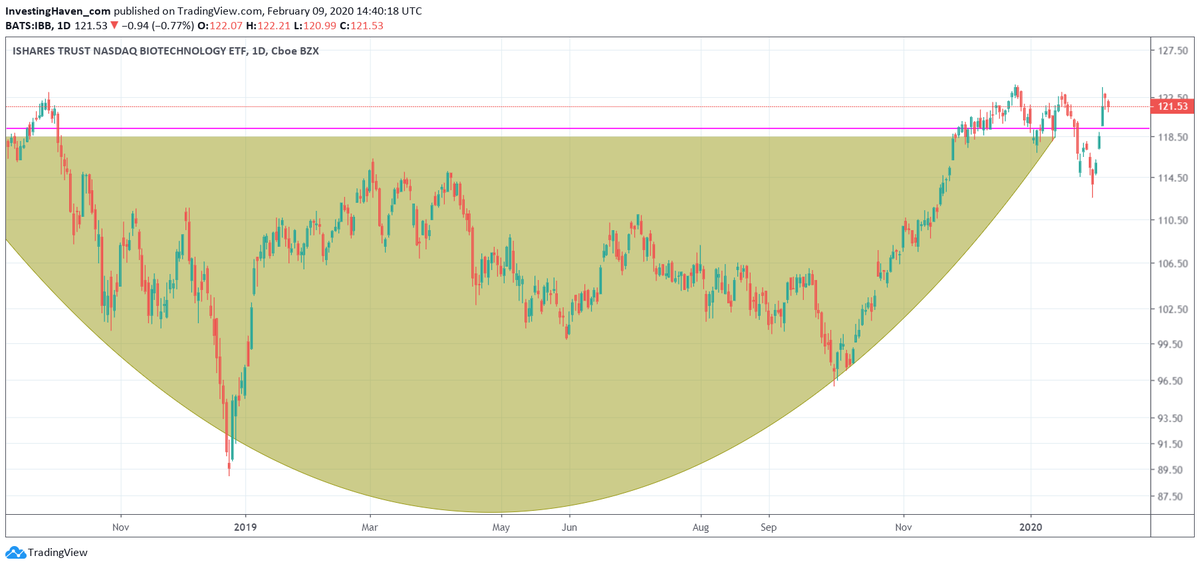
Task: Click the red 121.53 current price tag
Action: point(1171,106)
